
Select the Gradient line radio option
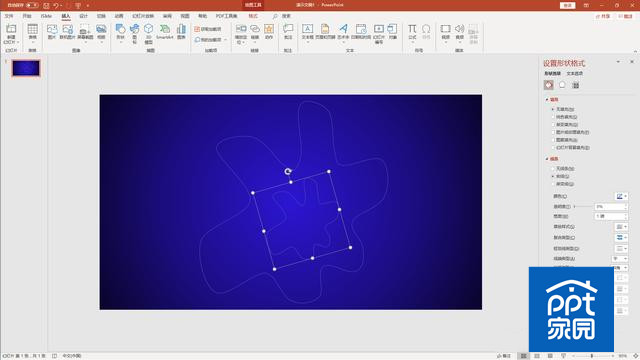pyautogui.click(x=563, y=184)
